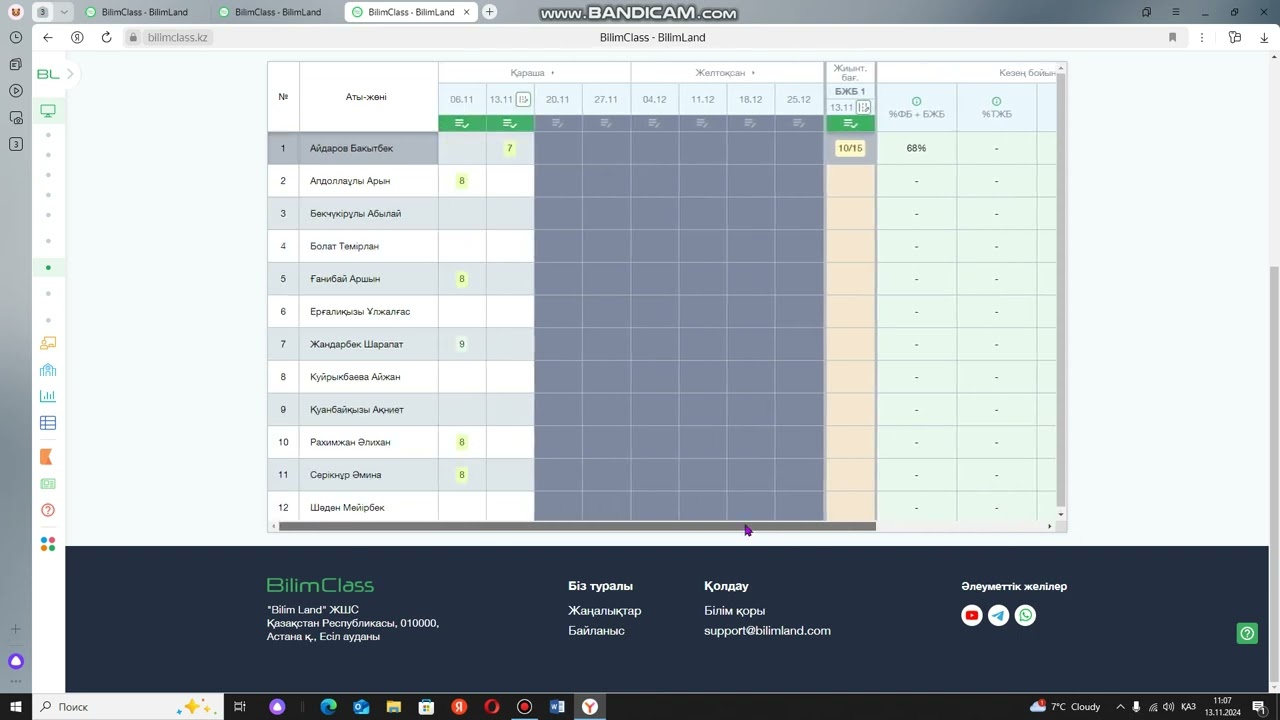Screen dimensions: 1280x720
Task: Click the orange K bookmark icon
Action: (46, 457)
